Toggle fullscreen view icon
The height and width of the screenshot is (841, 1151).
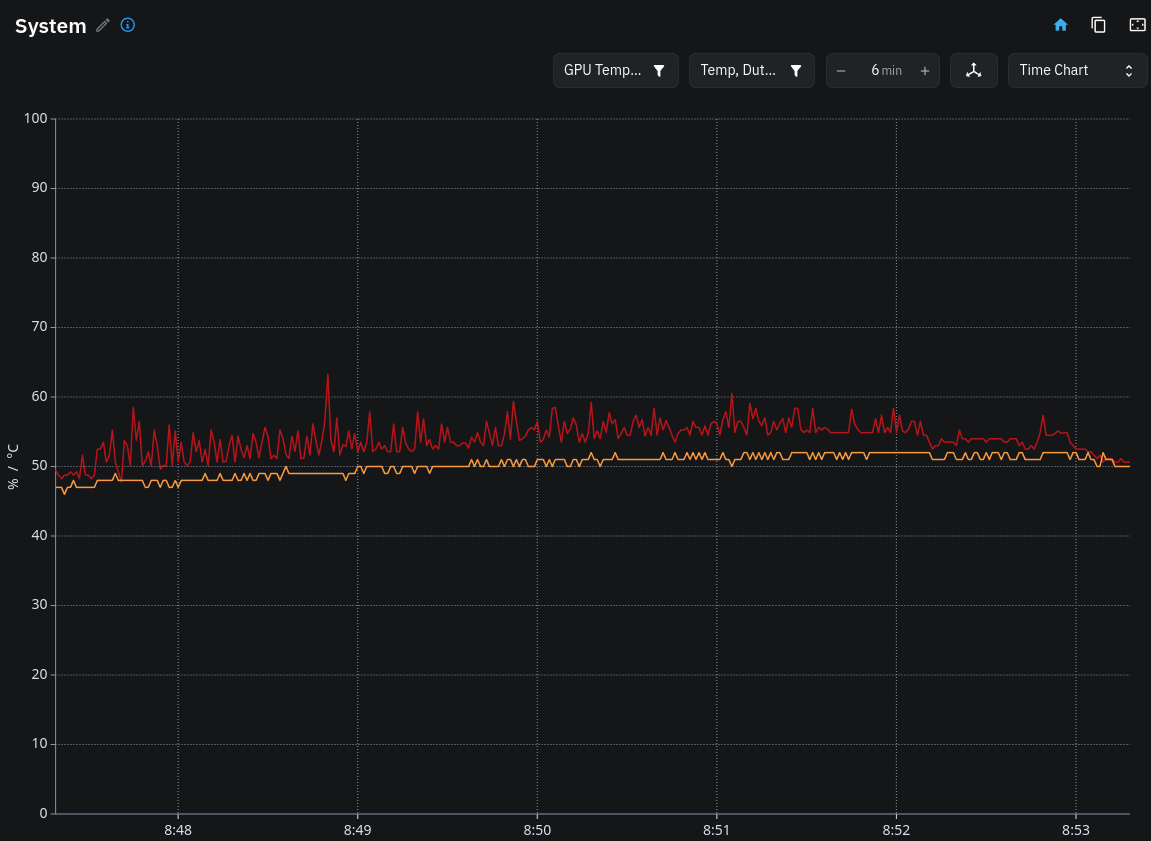click(x=1137, y=25)
